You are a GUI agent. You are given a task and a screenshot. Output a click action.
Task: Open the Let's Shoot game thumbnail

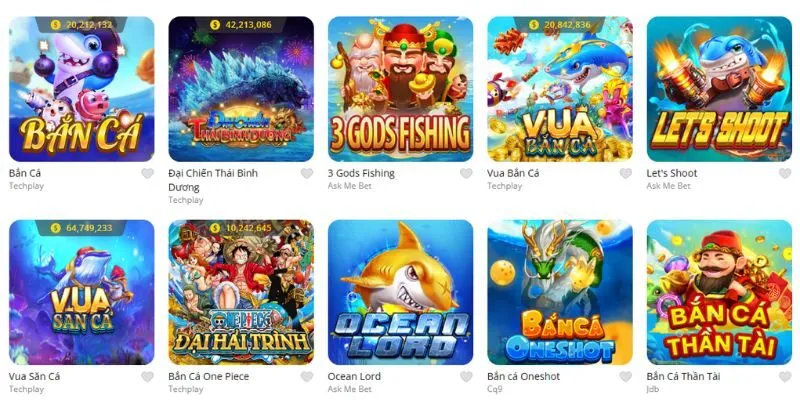coord(719,89)
